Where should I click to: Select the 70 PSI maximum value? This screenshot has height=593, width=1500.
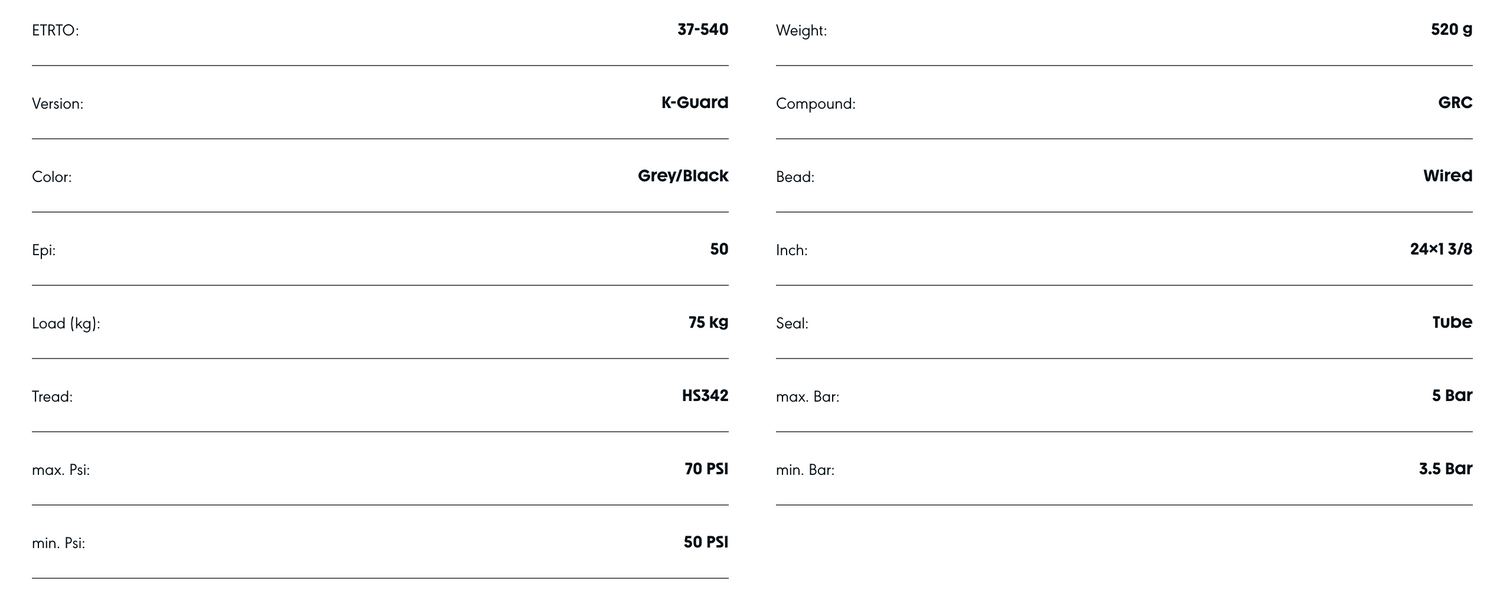[x=706, y=469]
